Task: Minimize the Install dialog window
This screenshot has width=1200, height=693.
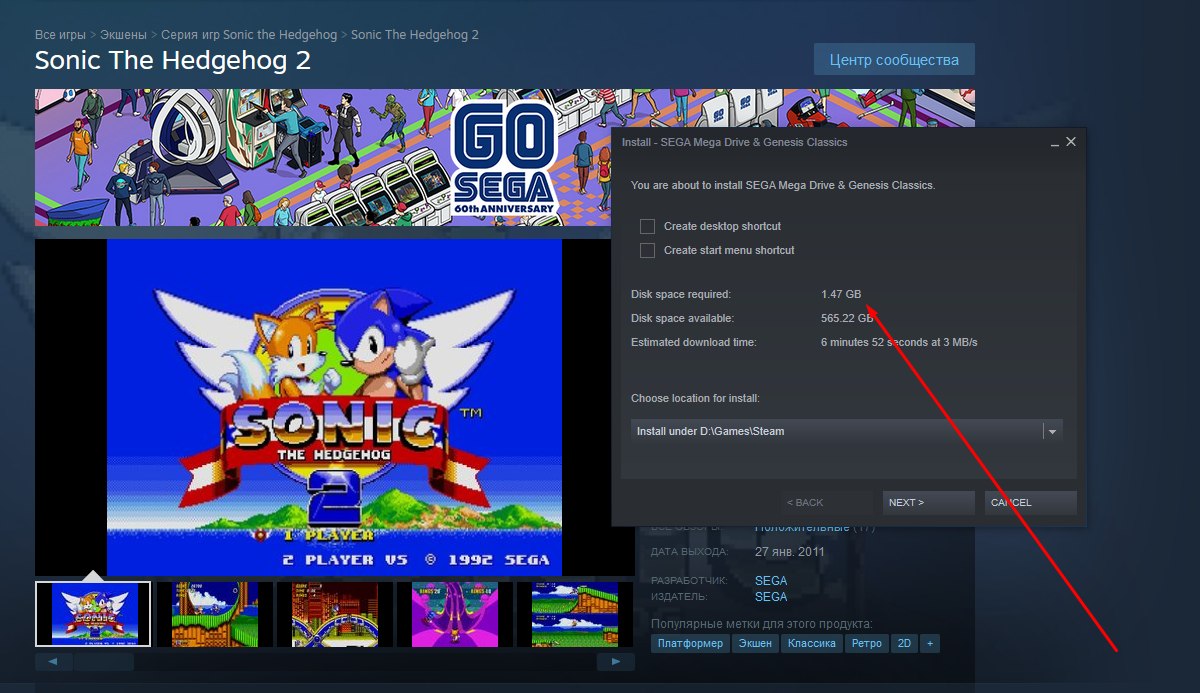Action: pos(1055,144)
